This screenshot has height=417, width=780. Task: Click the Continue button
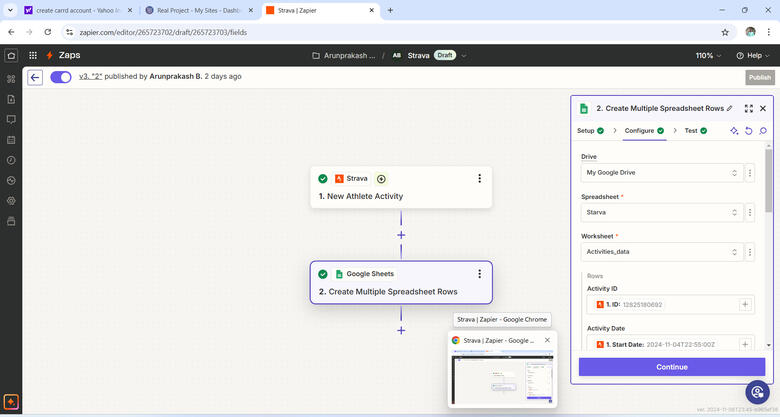pos(672,367)
